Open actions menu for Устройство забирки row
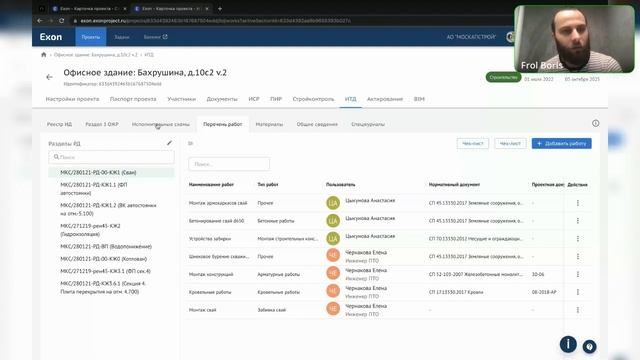Screen dimensions: 640x360 tap(578, 239)
